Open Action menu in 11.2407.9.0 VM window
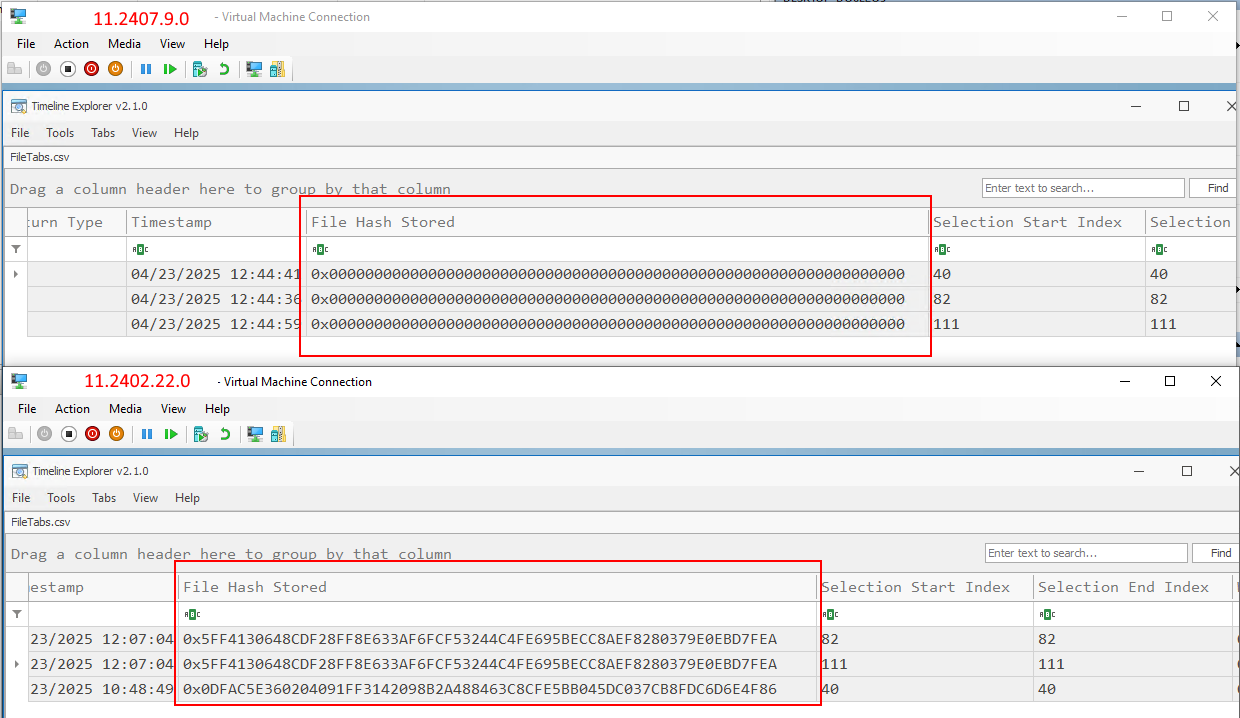Screen dimensions: 1240x718 [71, 44]
